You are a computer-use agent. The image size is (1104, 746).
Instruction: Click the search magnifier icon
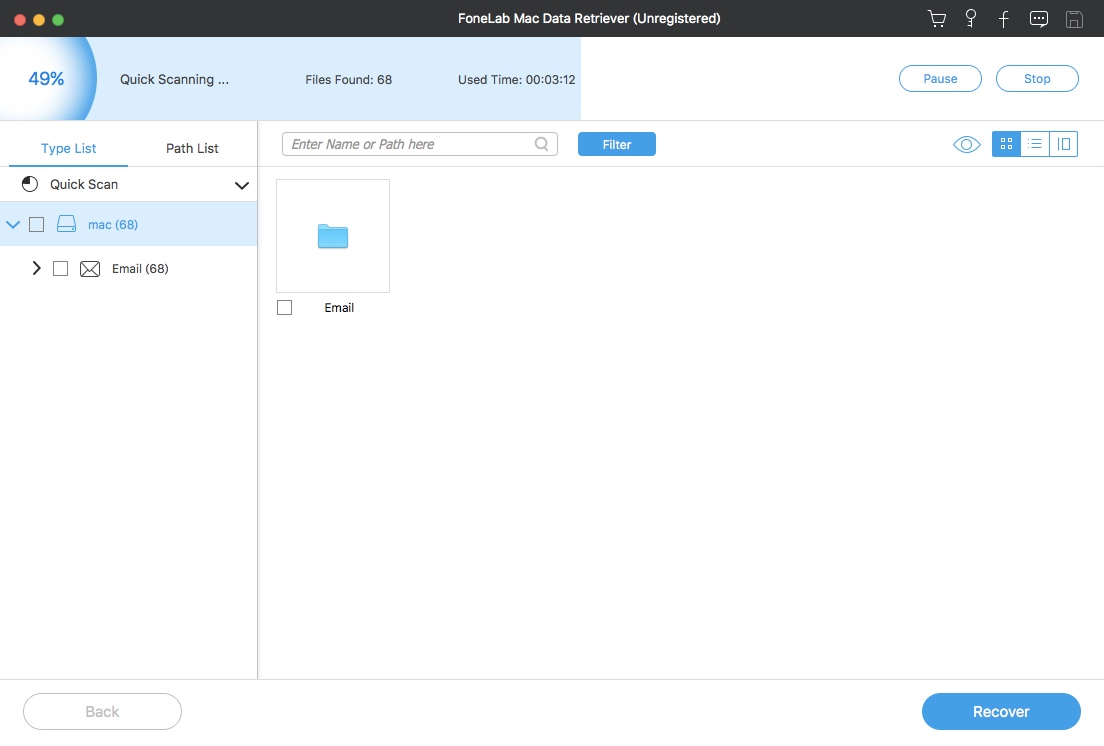(541, 144)
